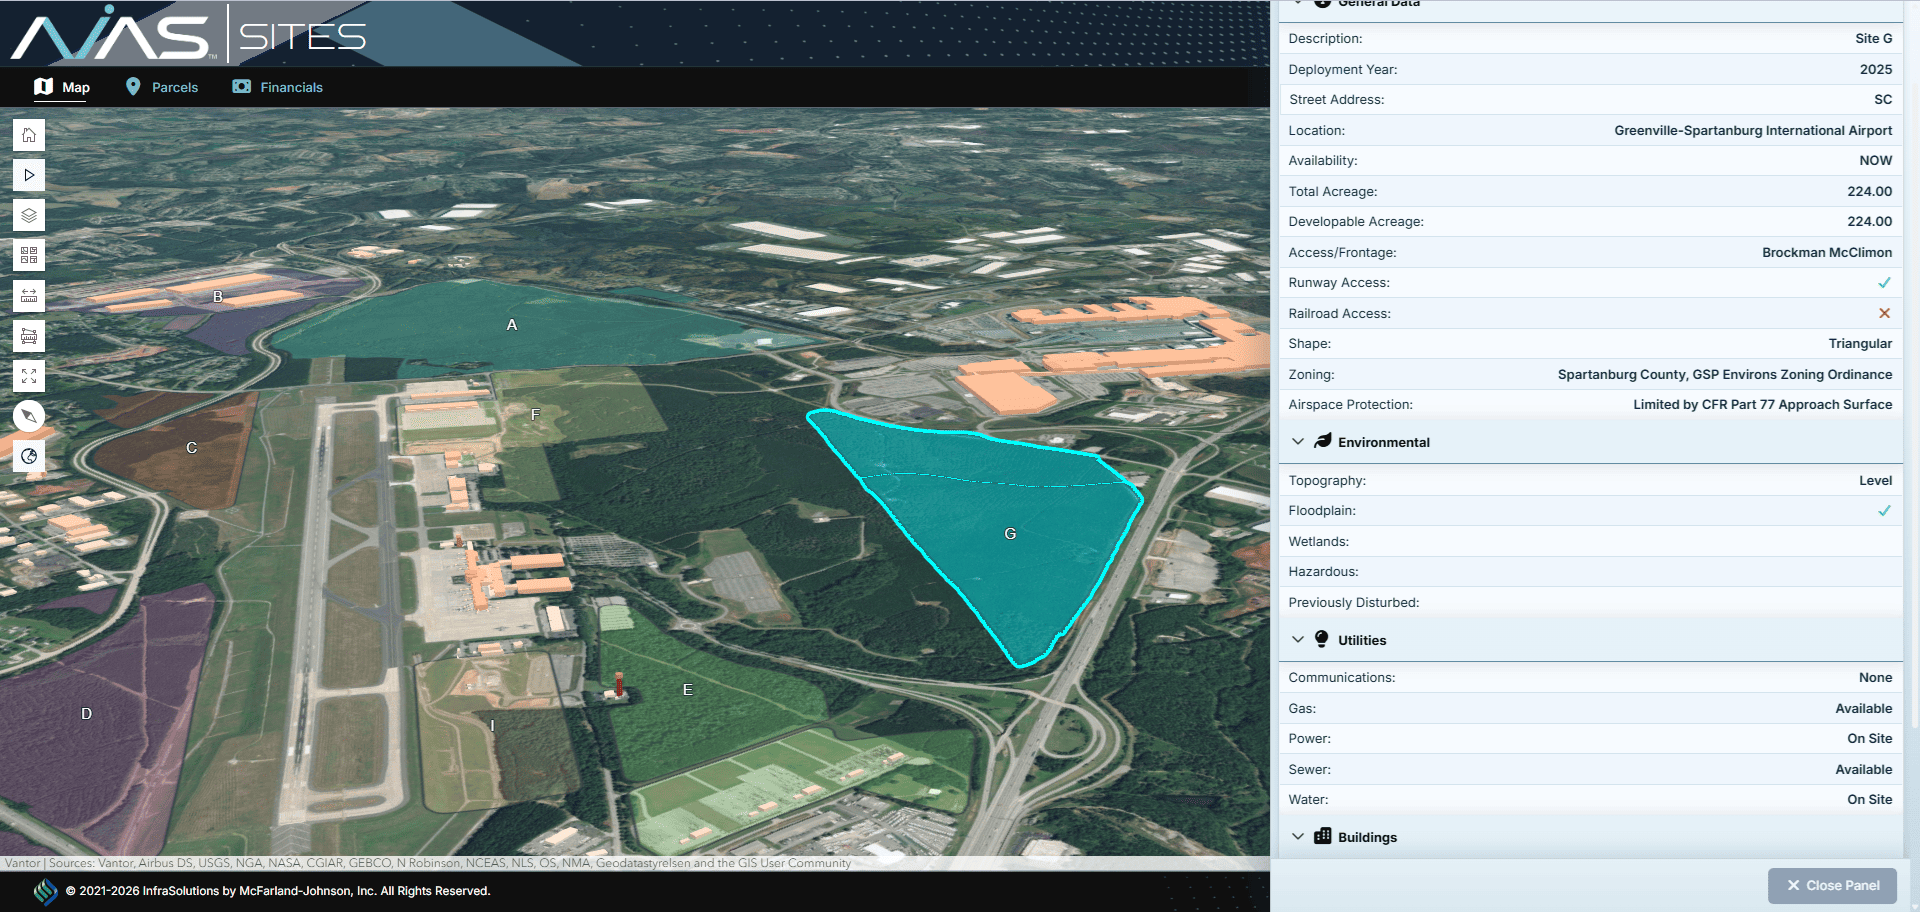Click the Hazardous row label

(1324, 572)
